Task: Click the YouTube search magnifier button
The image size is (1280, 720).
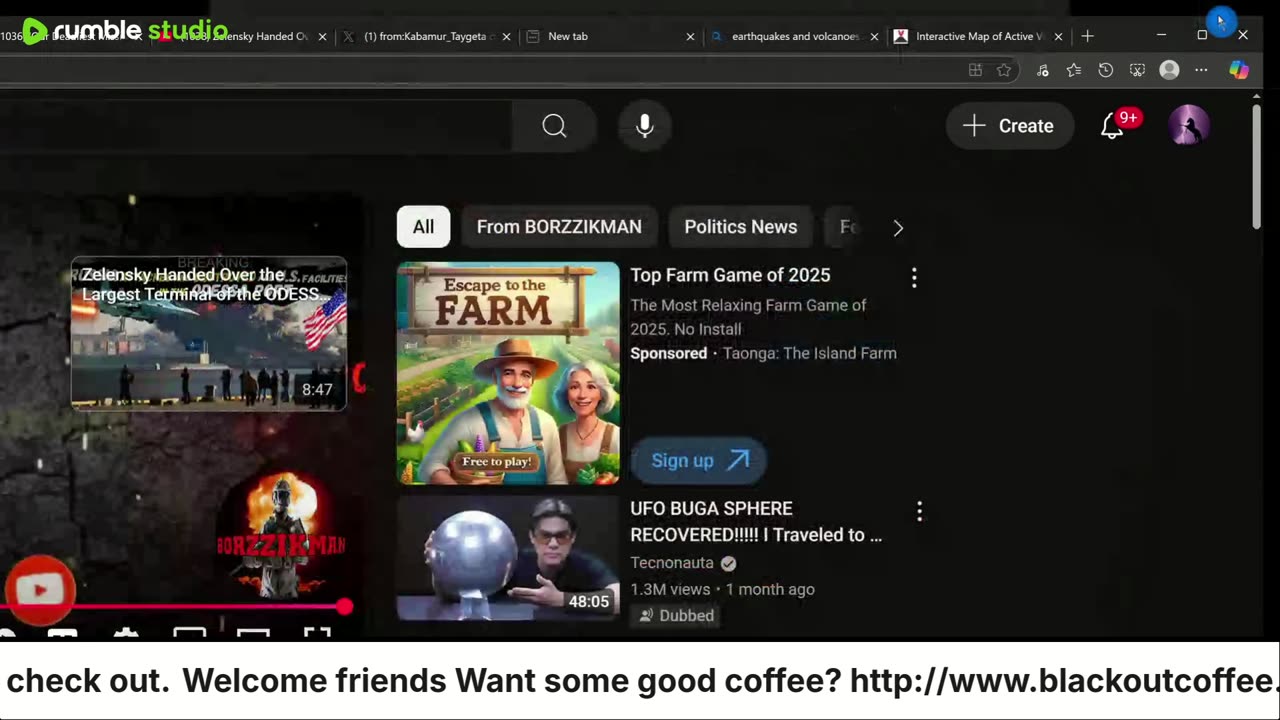Action: (x=555, y=126)
